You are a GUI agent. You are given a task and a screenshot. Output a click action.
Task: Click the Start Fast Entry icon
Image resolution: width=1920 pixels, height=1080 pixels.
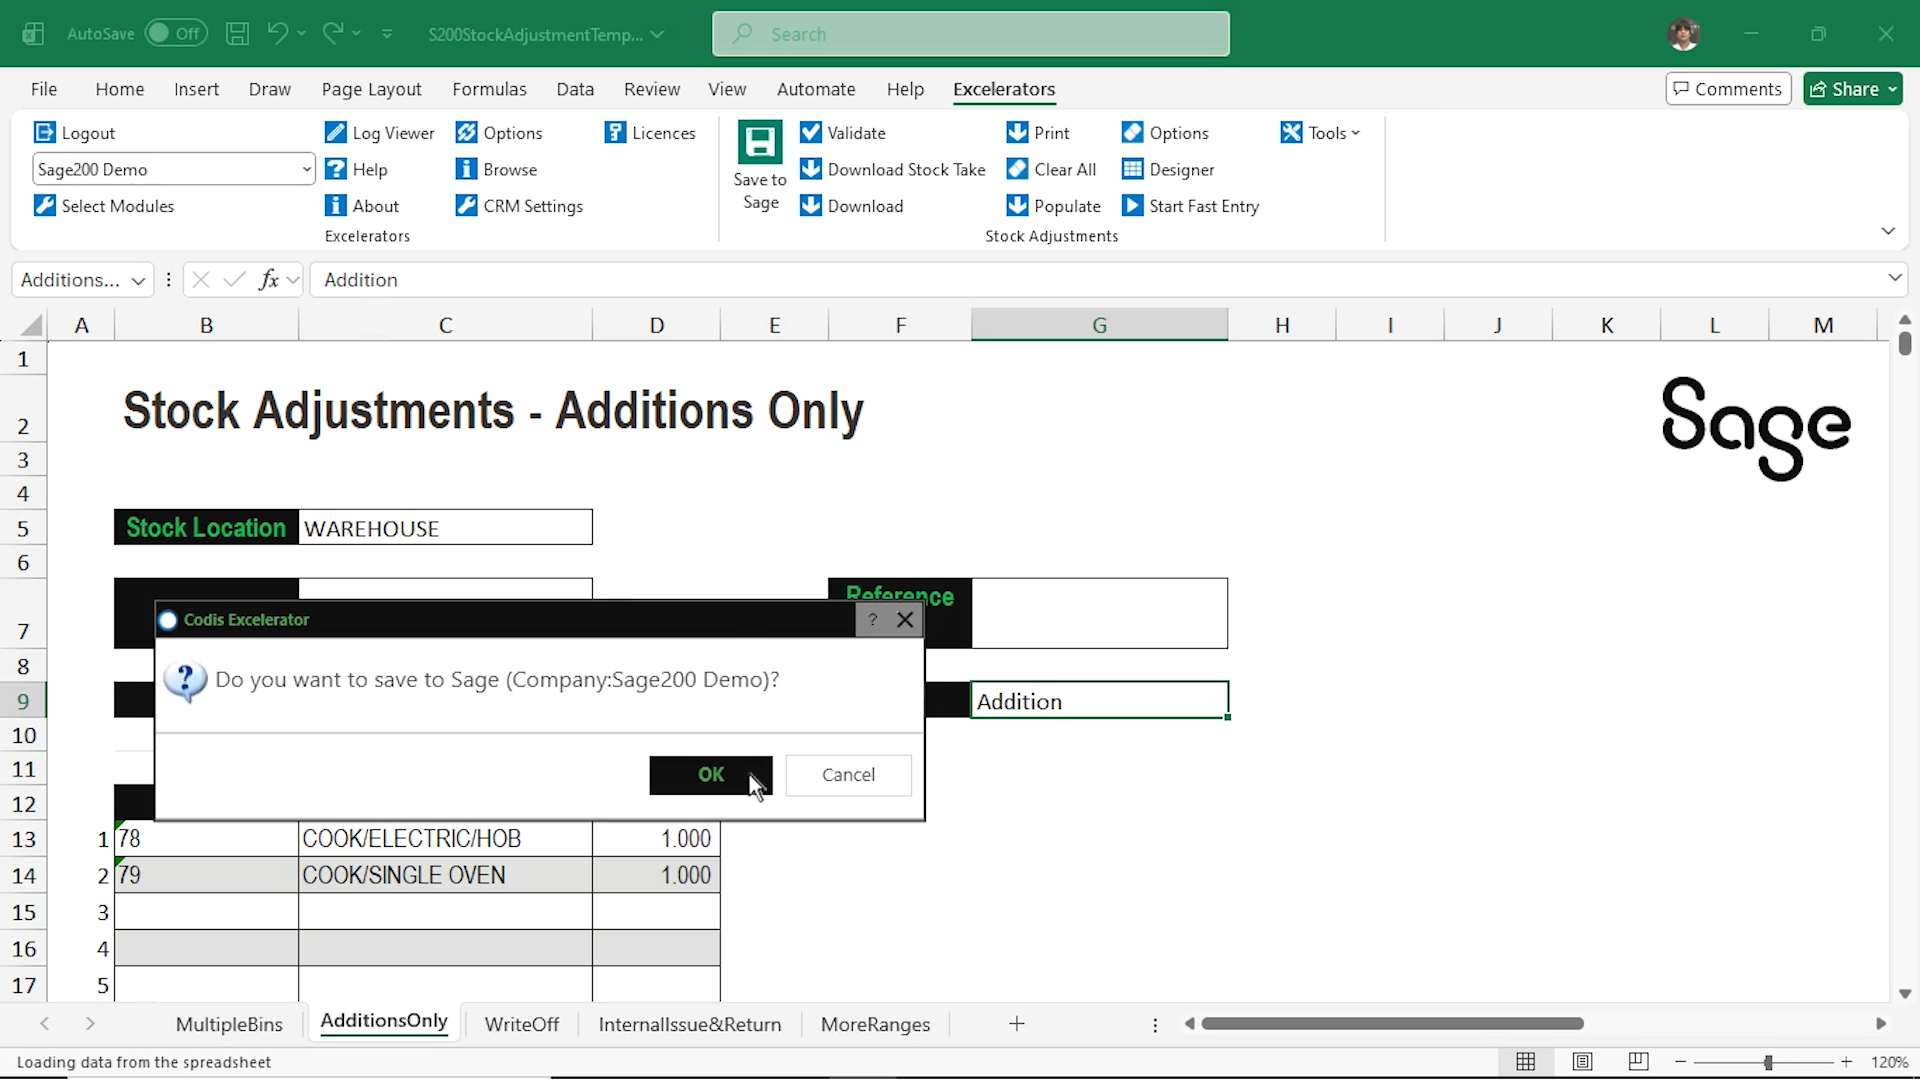point(1132,206)
